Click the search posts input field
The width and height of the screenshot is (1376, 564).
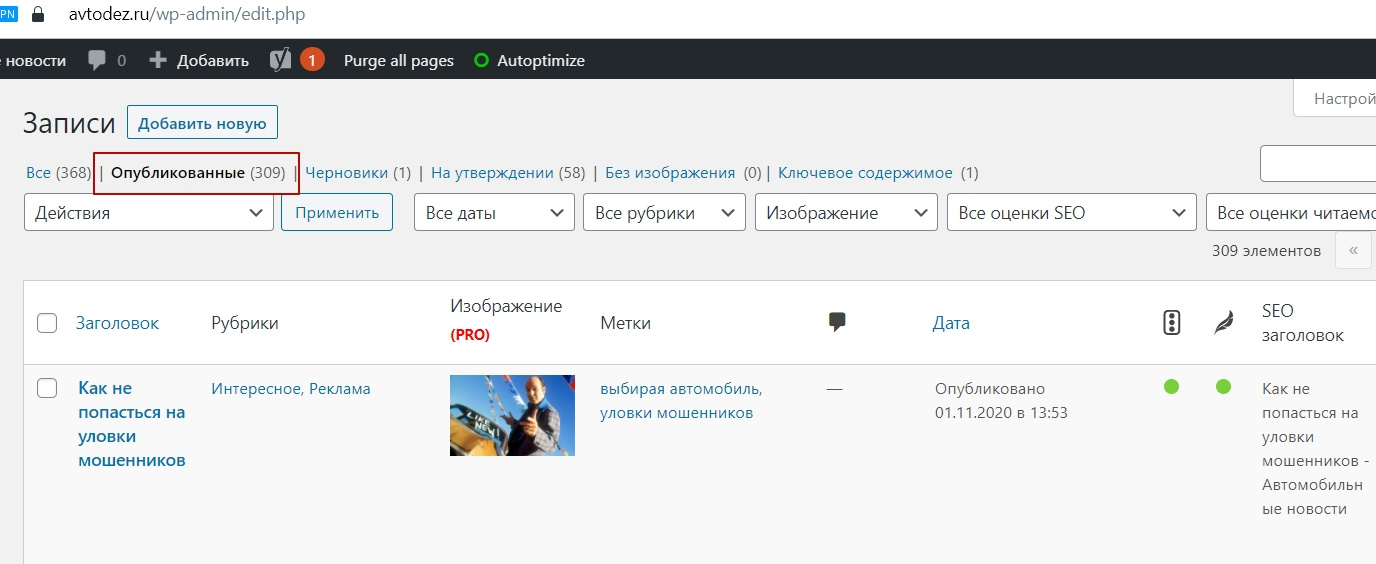pos(1318,163)
